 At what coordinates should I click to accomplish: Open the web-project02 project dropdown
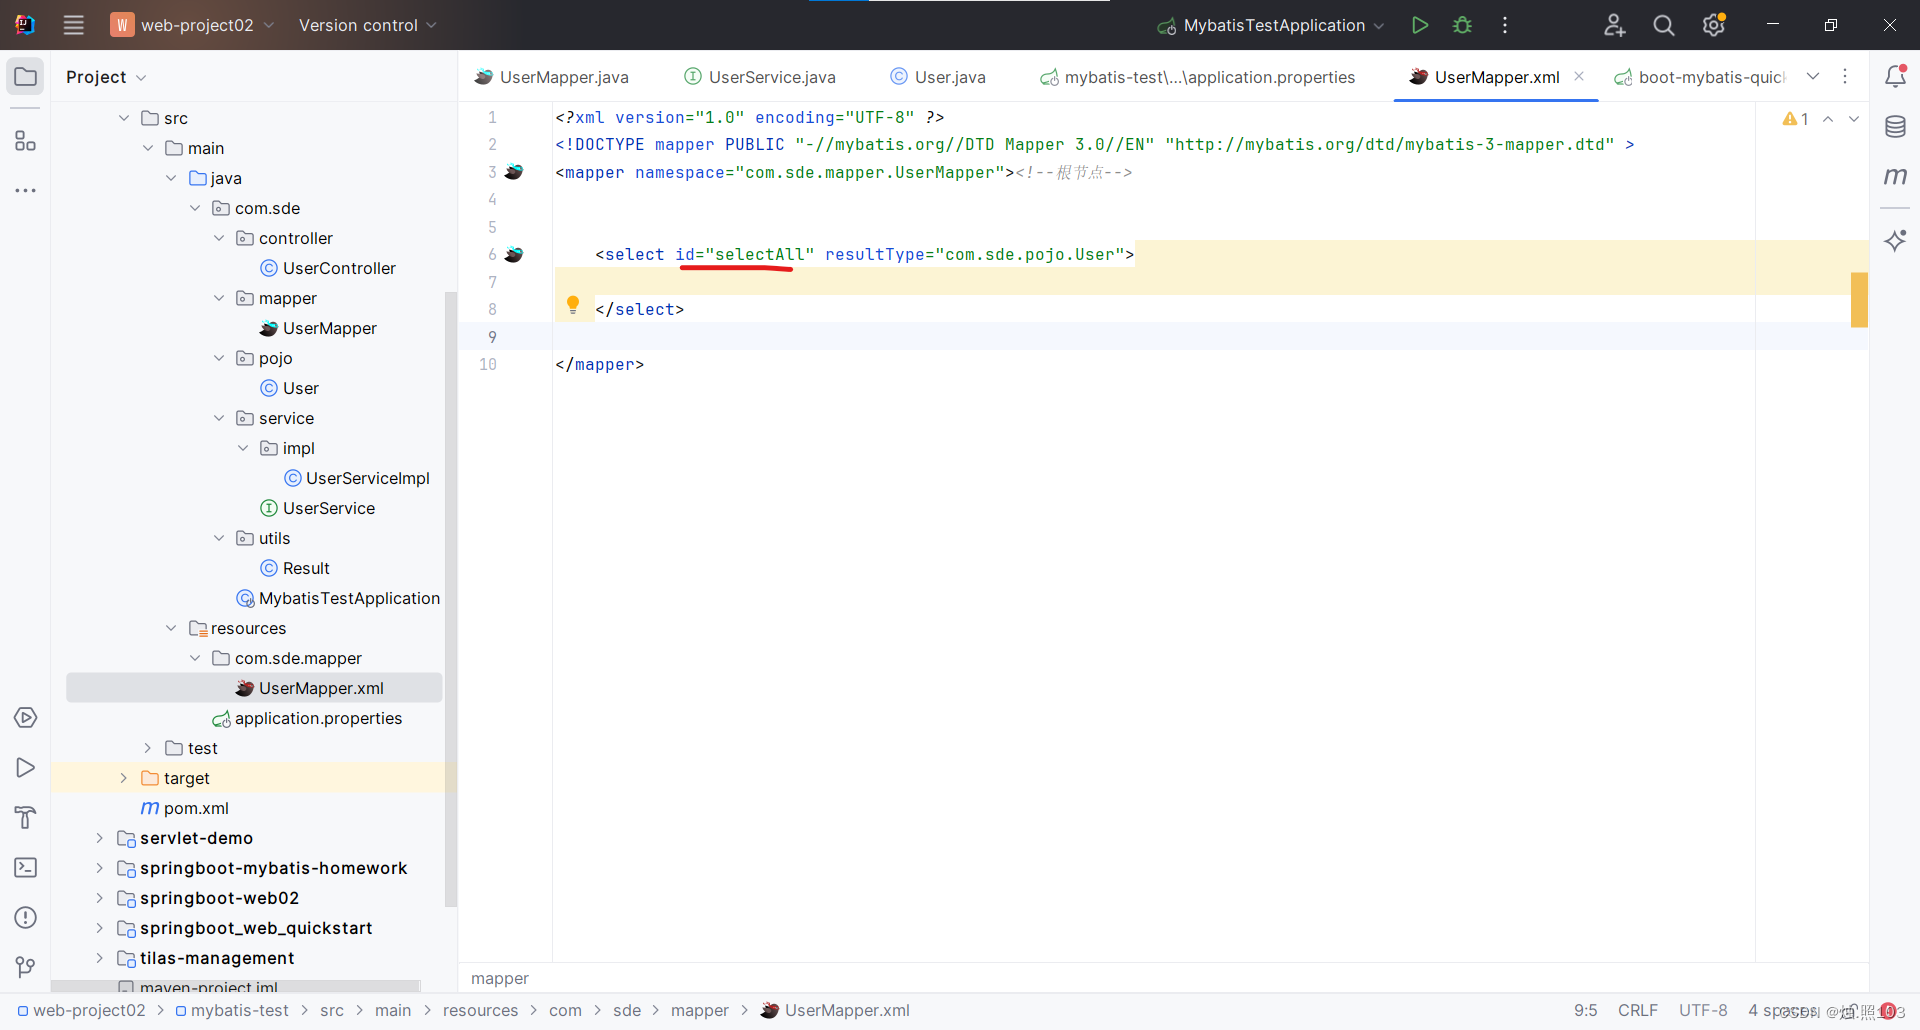(x=192, y=25)
